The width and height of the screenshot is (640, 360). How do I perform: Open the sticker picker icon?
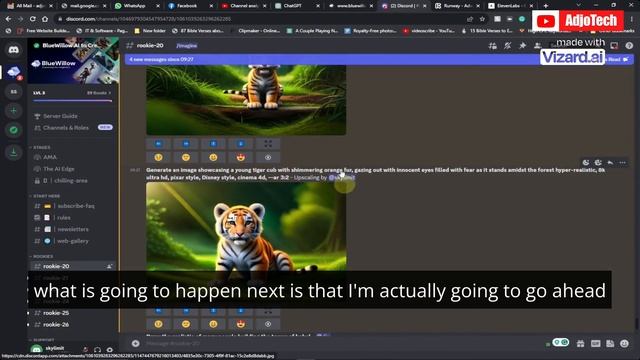click(610, 344)
